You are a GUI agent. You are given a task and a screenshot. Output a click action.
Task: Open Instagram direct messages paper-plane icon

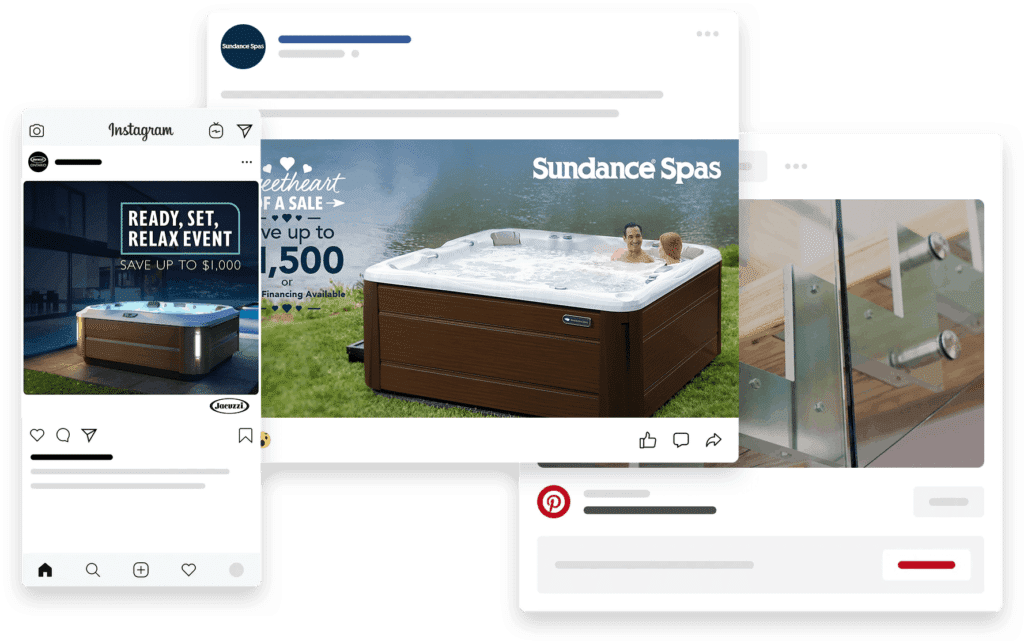(x=244, y=131)
